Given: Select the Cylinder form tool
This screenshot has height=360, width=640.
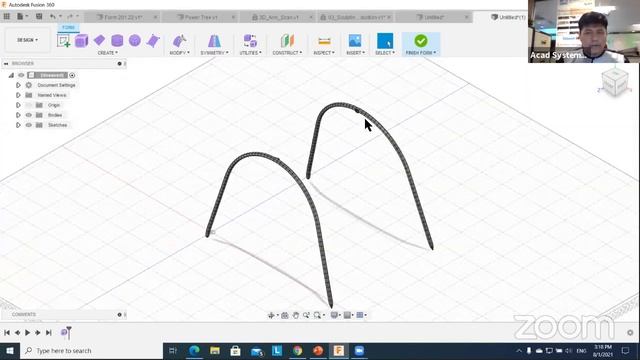Looking at the screenshot, I should point(117,40).
